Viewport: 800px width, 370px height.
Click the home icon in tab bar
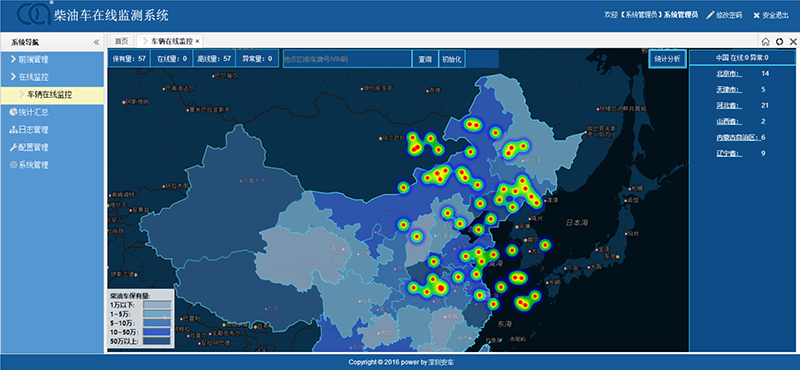(765, 41)
